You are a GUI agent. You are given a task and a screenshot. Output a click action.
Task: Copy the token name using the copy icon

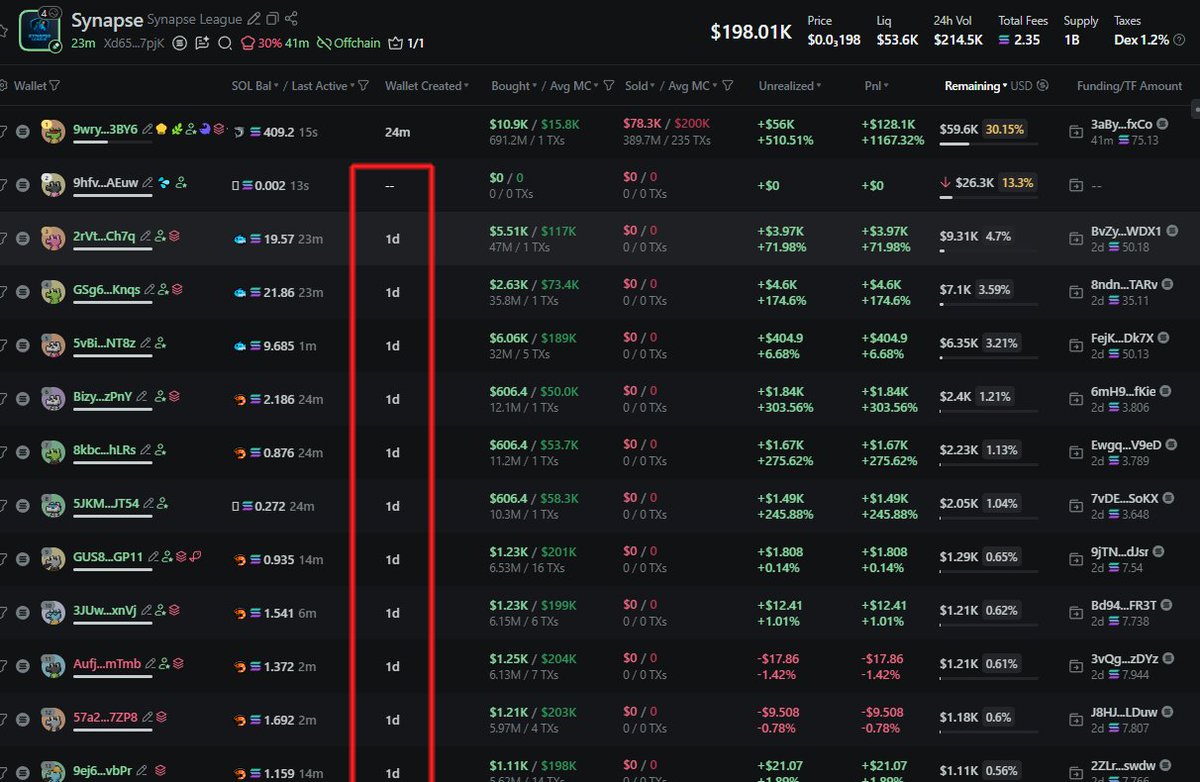(273, 19)
